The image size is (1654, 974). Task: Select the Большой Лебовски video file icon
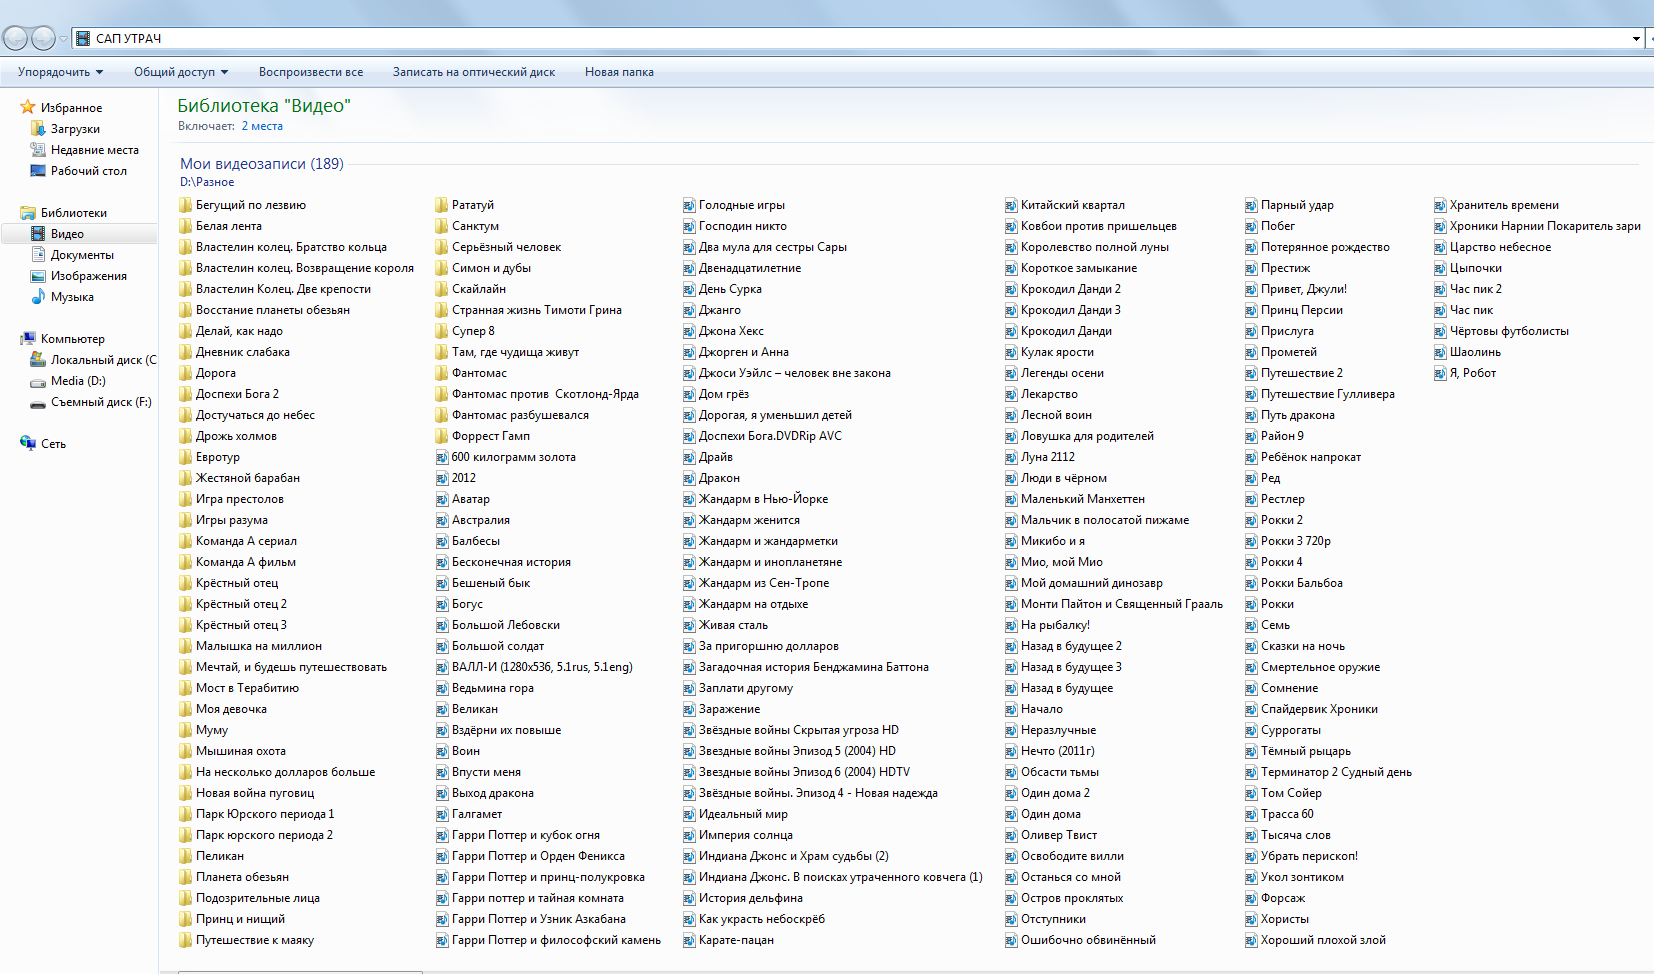click(442, 625)
